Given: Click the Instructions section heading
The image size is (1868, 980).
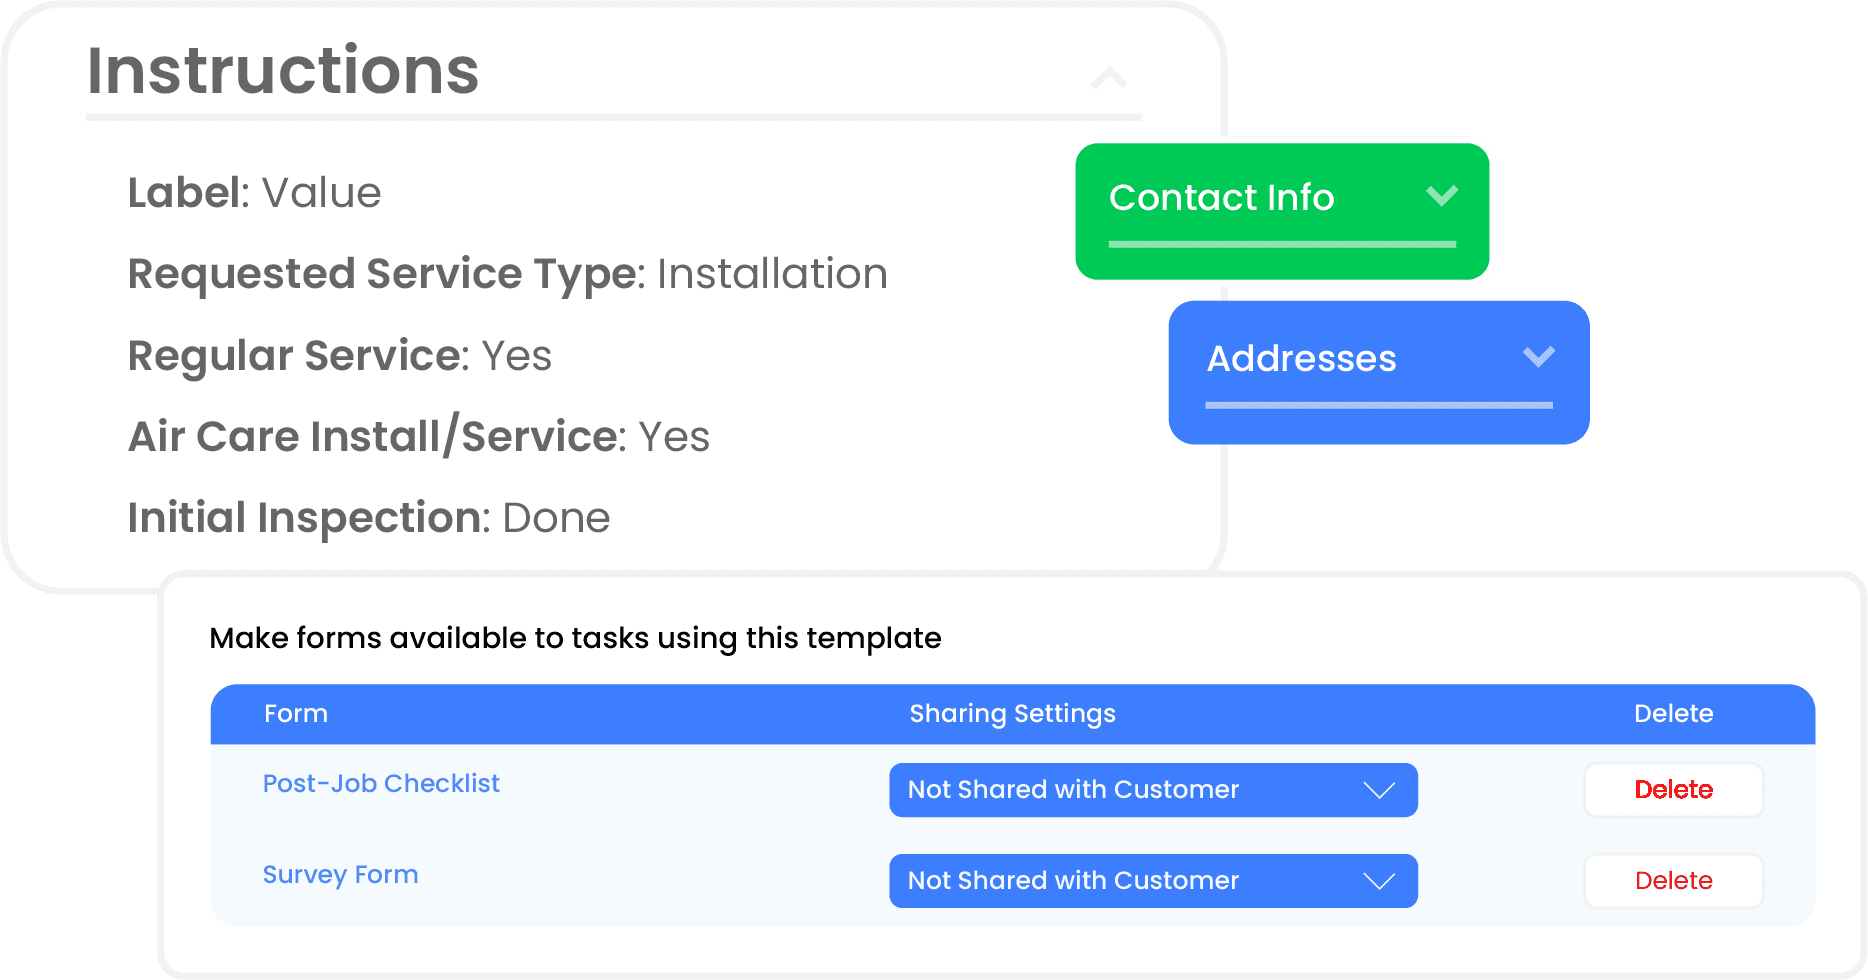Looking at the screenshot, I should pyautogui.click(x=283, y=71).
